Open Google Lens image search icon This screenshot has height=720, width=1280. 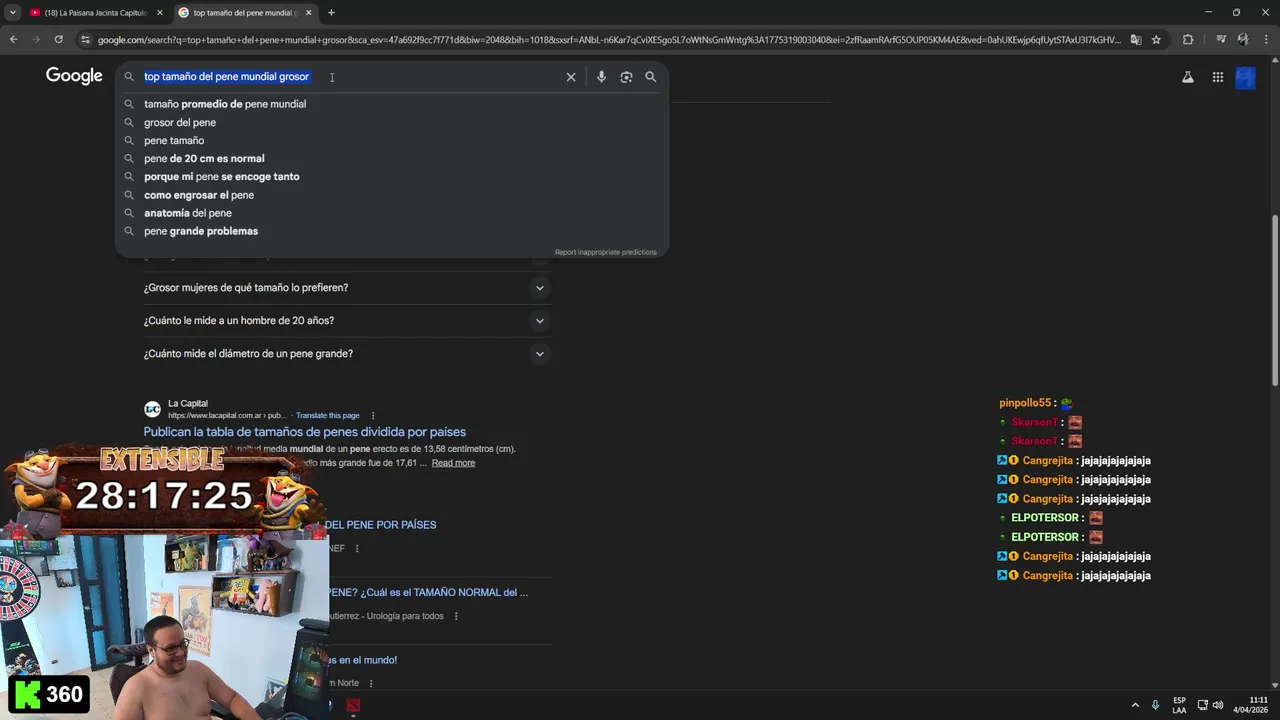tap(626, 77)
